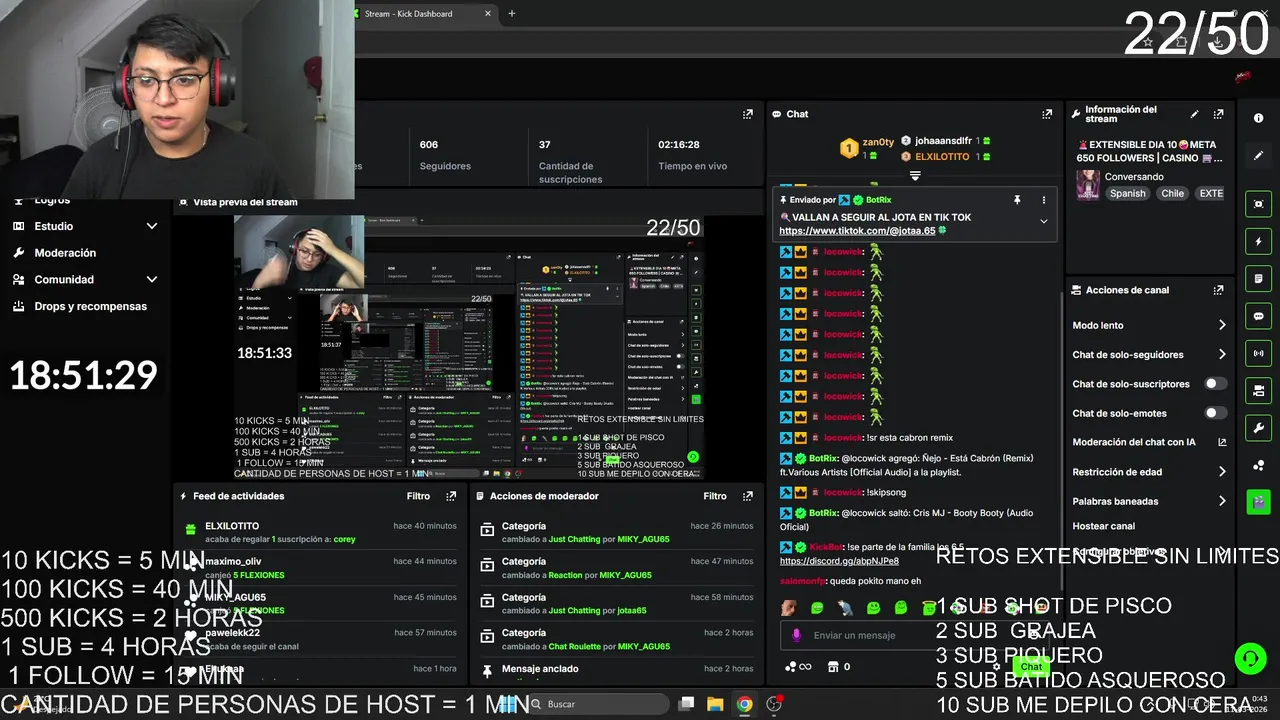Open Drops y recompensas in left sidebar
The width and height of the screenshot is (1280, 720).
pos(90,306)
